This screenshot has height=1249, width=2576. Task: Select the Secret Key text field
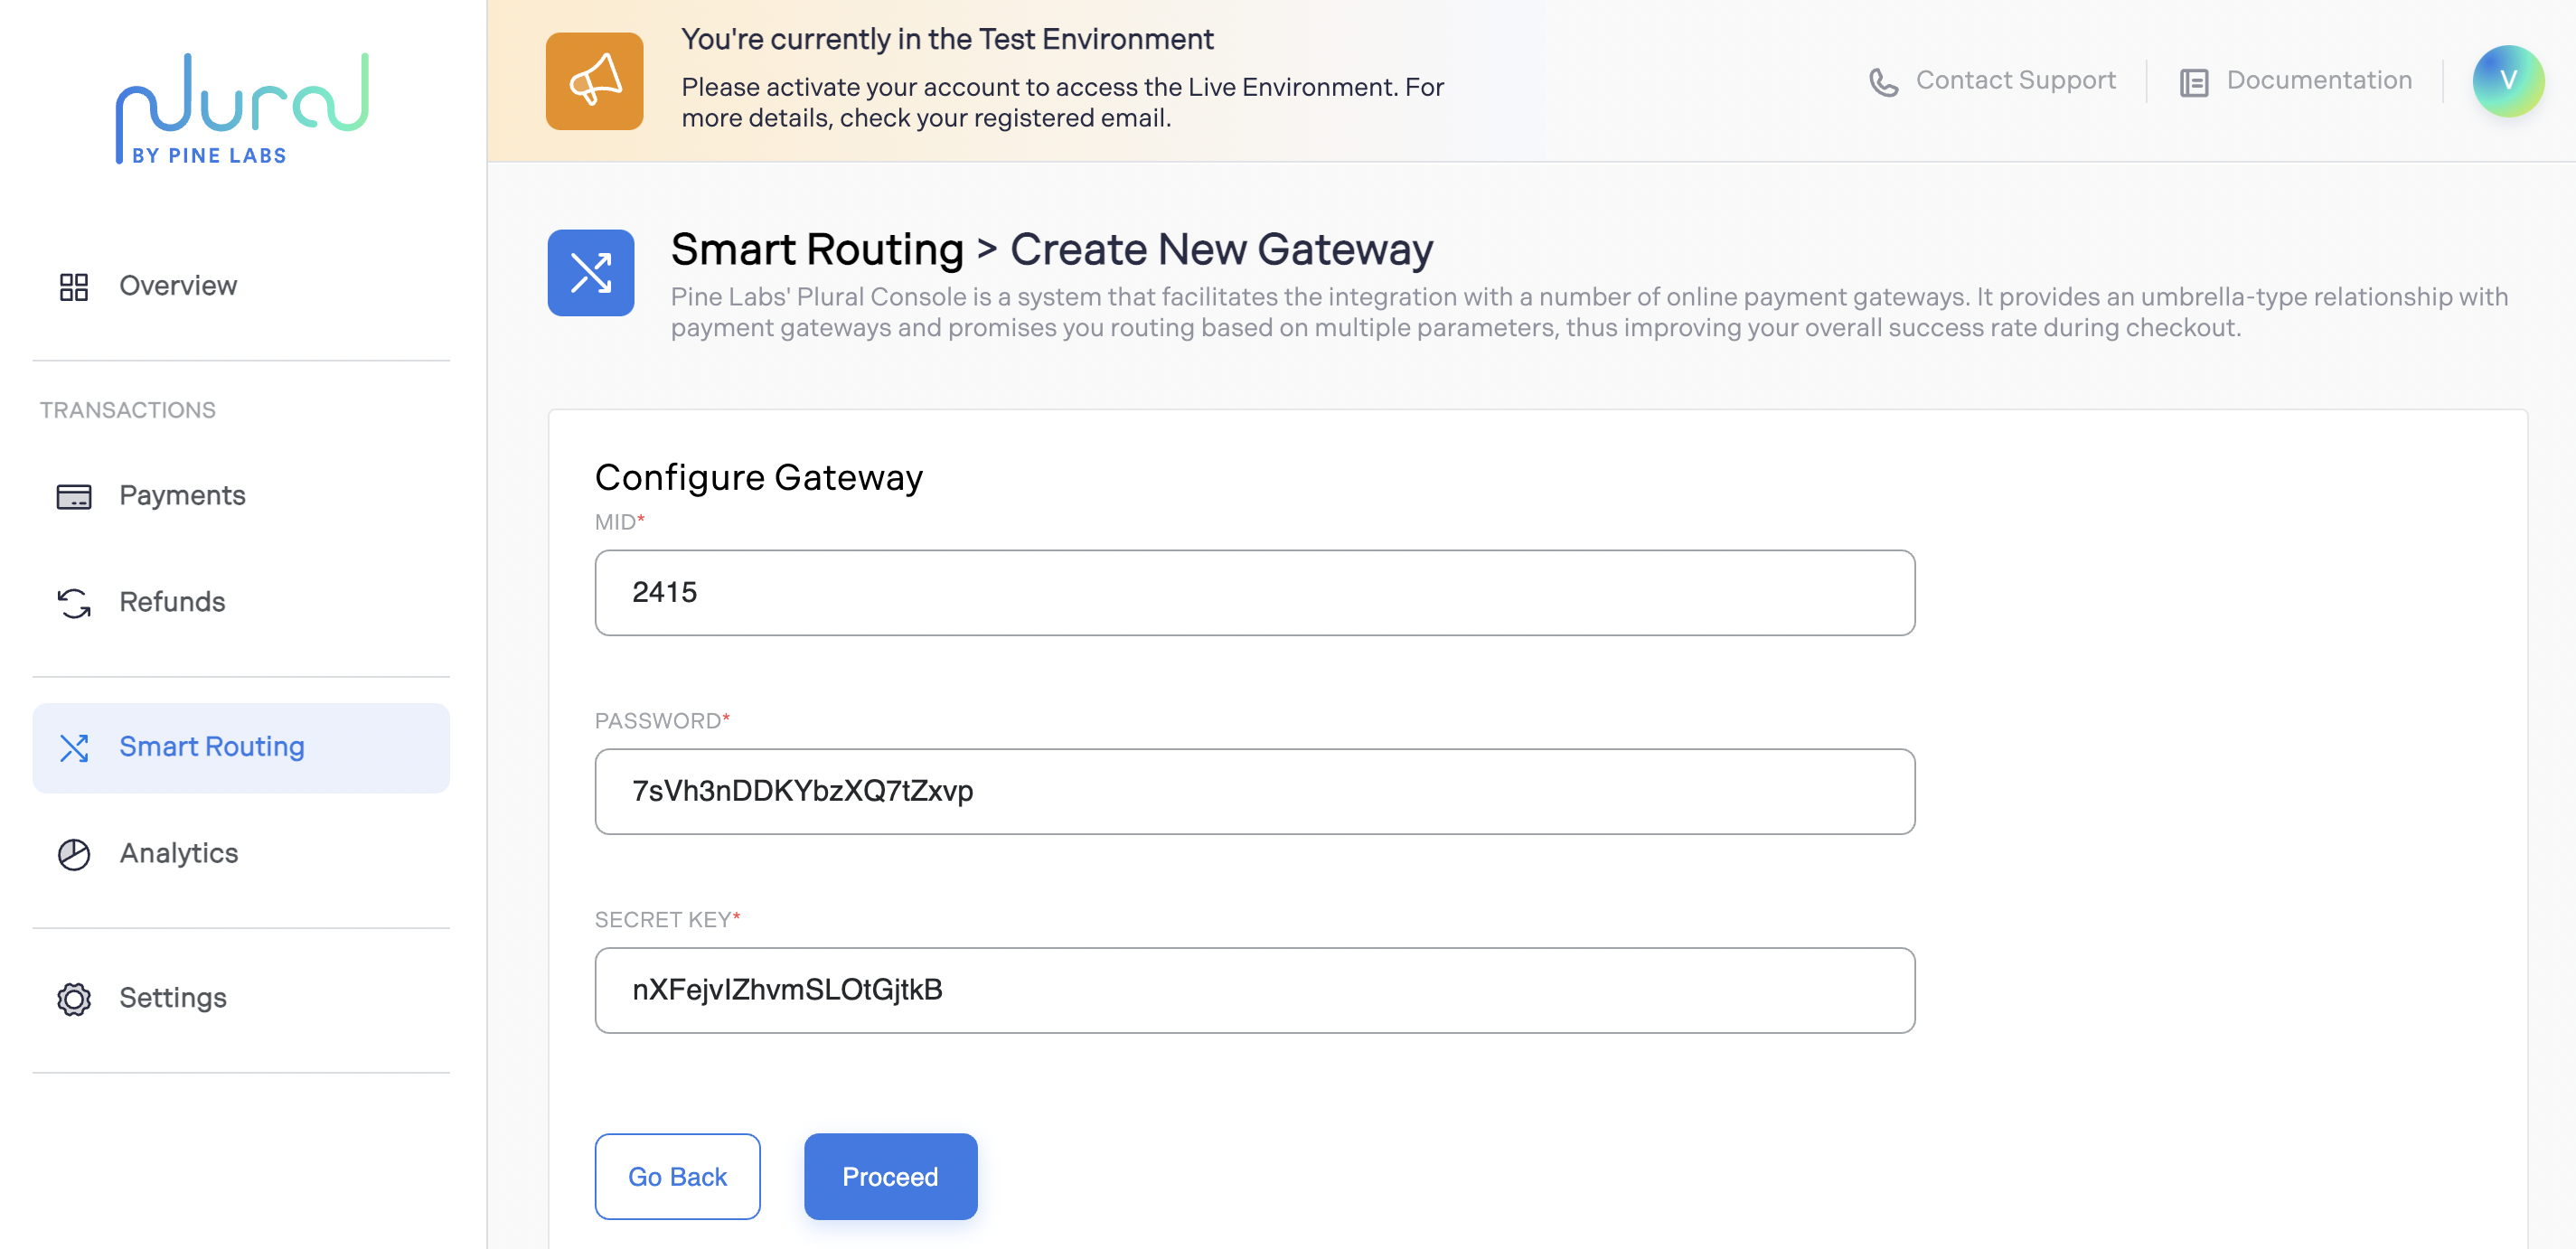click(1254, 990)
